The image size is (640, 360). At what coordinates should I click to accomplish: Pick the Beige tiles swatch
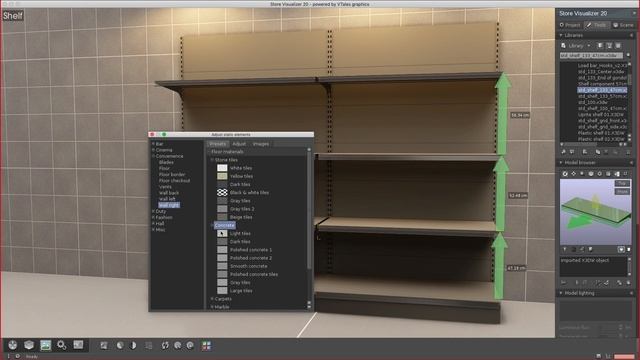(x=222, y=217)
